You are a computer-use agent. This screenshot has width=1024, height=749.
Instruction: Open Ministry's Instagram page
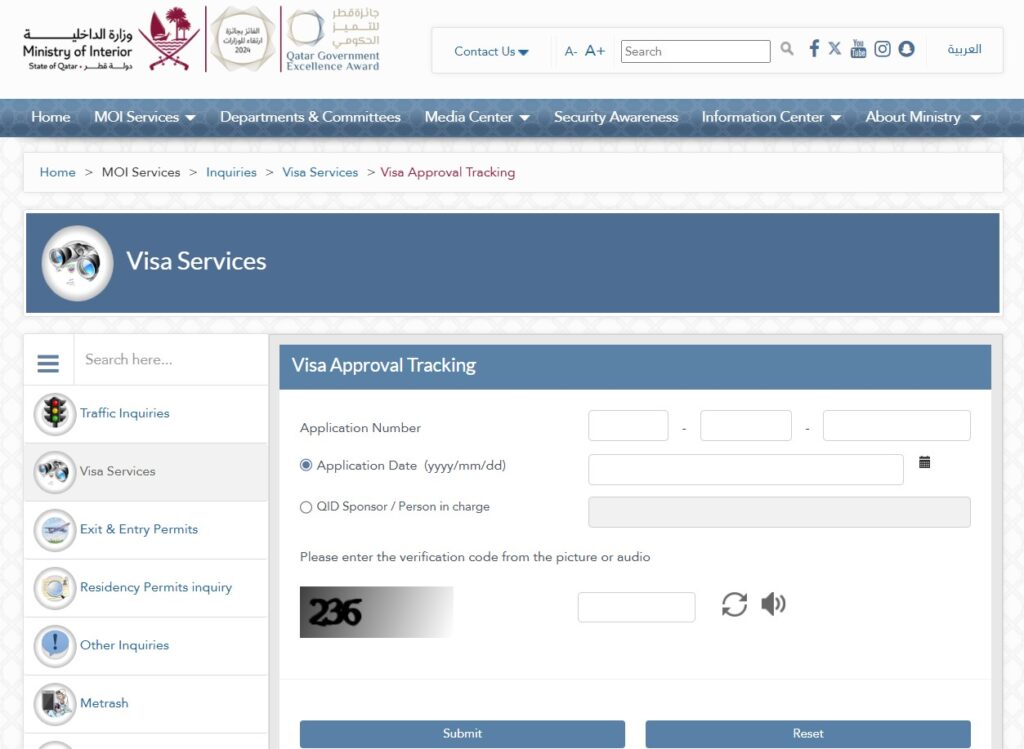882,48
